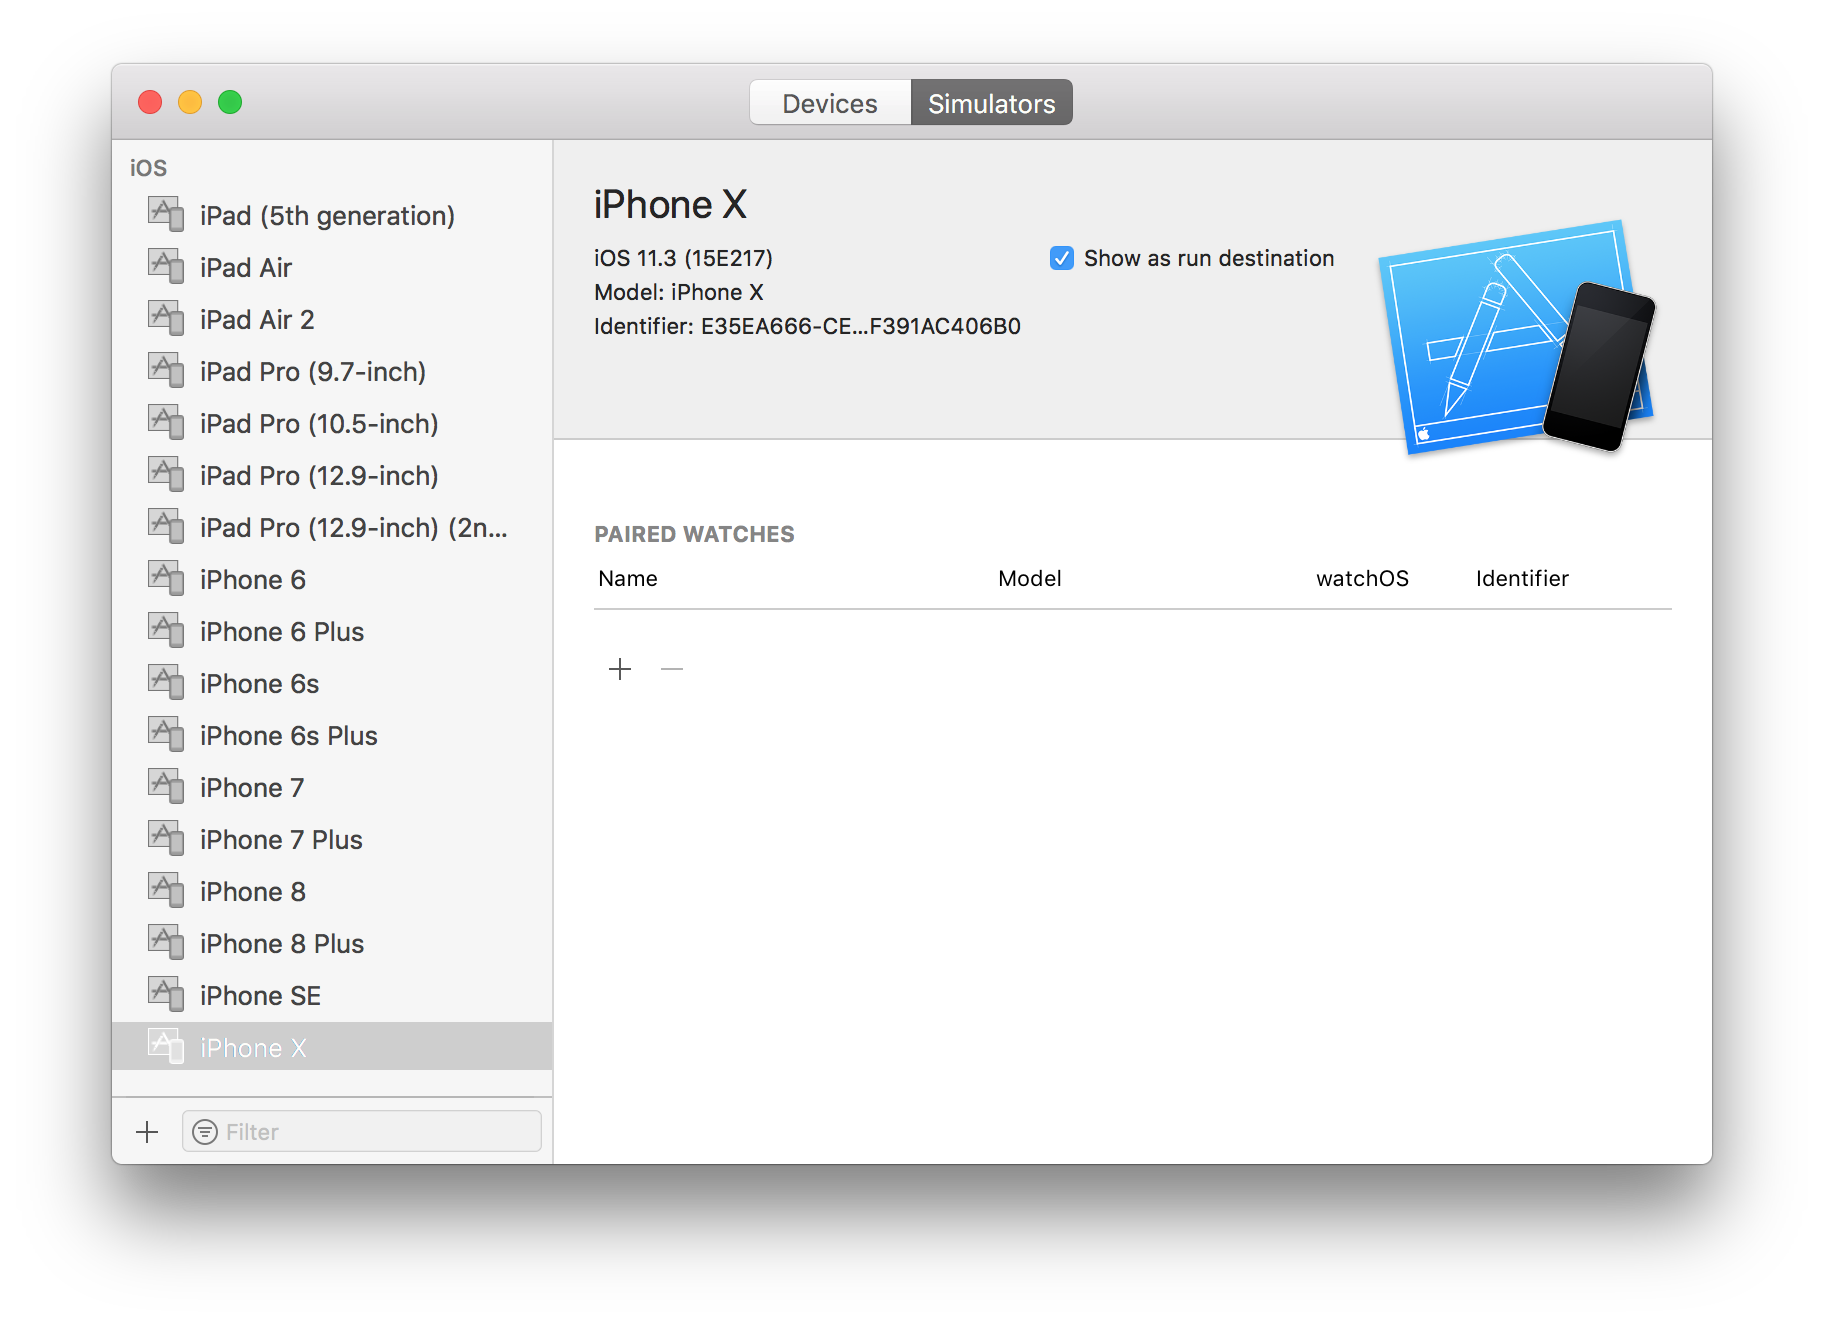Add a new paired watch with plus button

(x=620, y=668)
